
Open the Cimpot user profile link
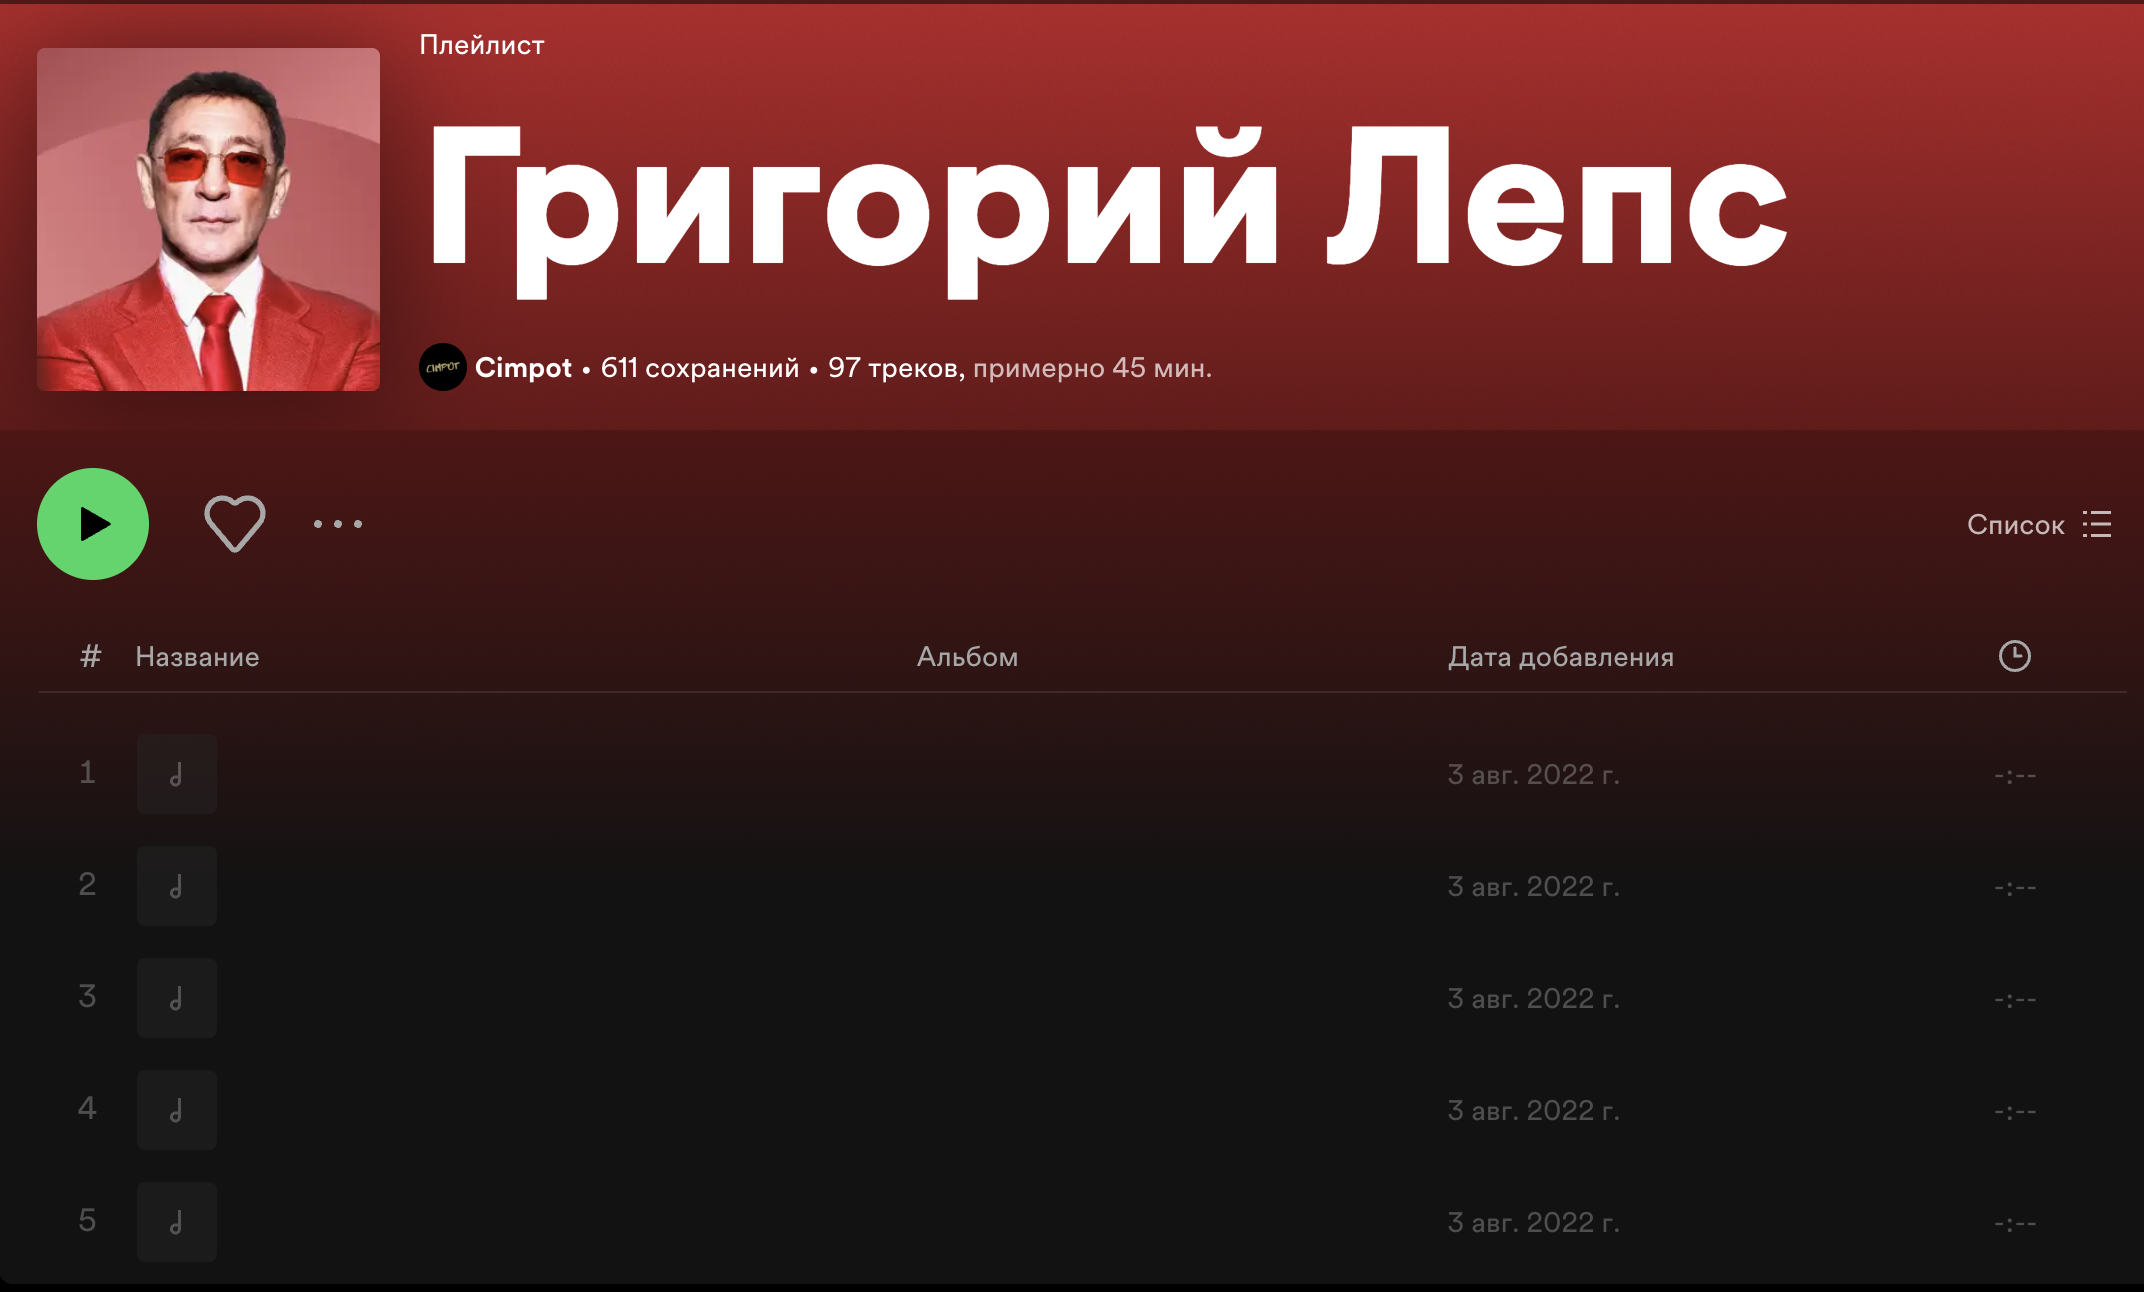point(523,367)
